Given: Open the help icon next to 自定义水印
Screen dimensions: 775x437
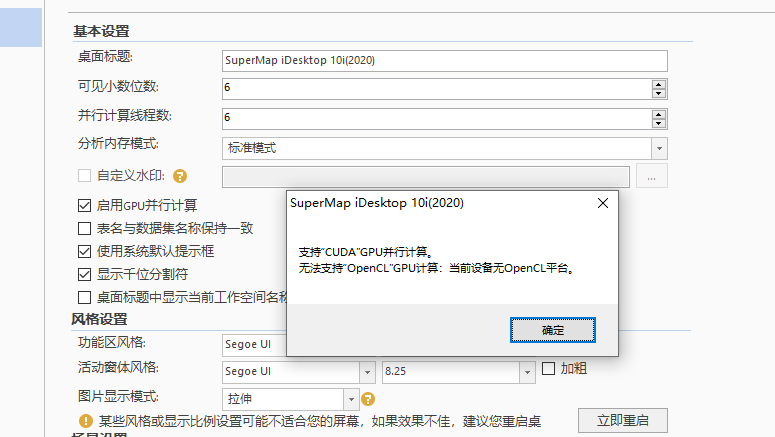Looking at the screenshot, I should tap(180, 176).
